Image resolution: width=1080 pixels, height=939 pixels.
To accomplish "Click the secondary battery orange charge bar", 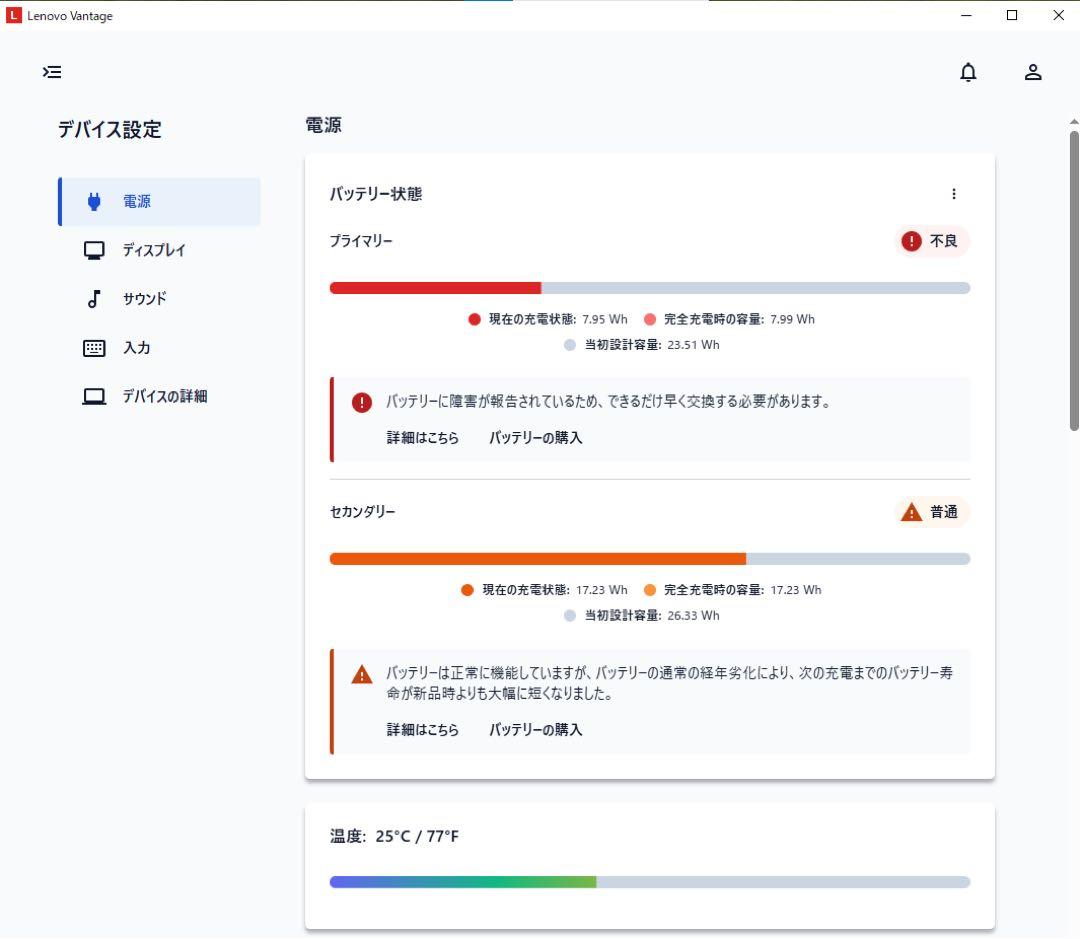I will pos(538,559).
